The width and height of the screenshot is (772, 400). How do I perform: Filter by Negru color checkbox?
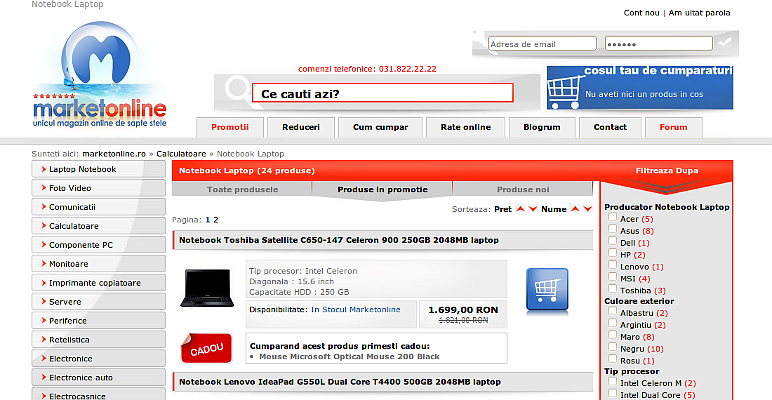point(612,347)
